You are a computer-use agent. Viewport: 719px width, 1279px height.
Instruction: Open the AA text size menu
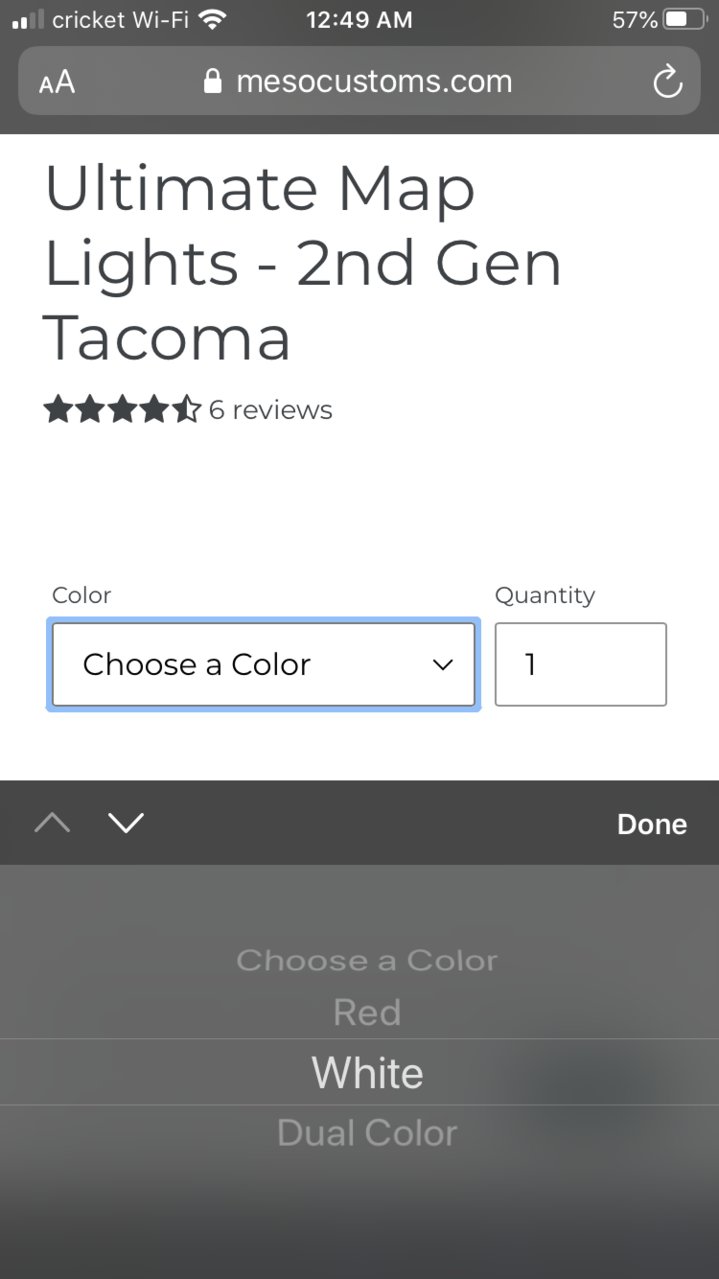tap(57, 82)
